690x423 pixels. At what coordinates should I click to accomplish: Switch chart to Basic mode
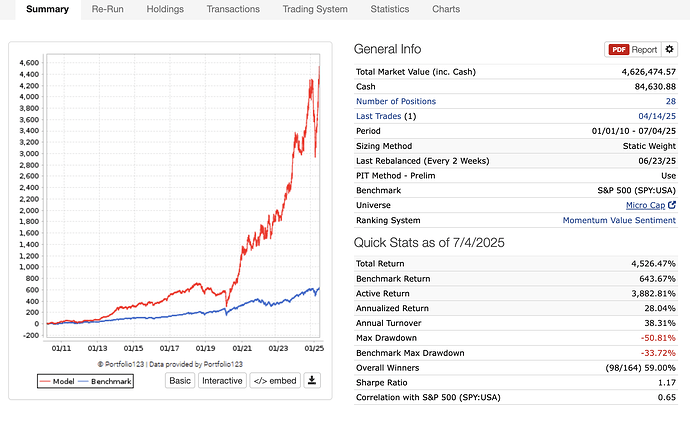click(180, 380)
